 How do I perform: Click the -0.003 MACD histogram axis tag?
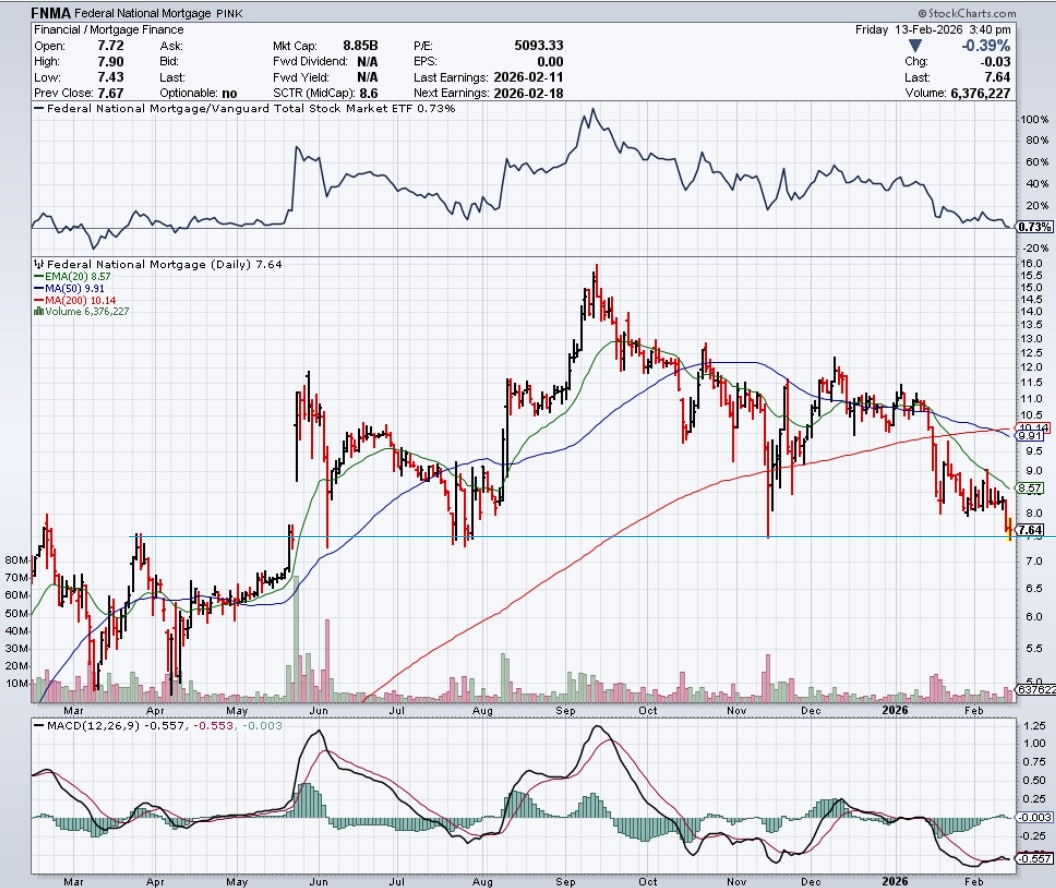click(1034, 817)
